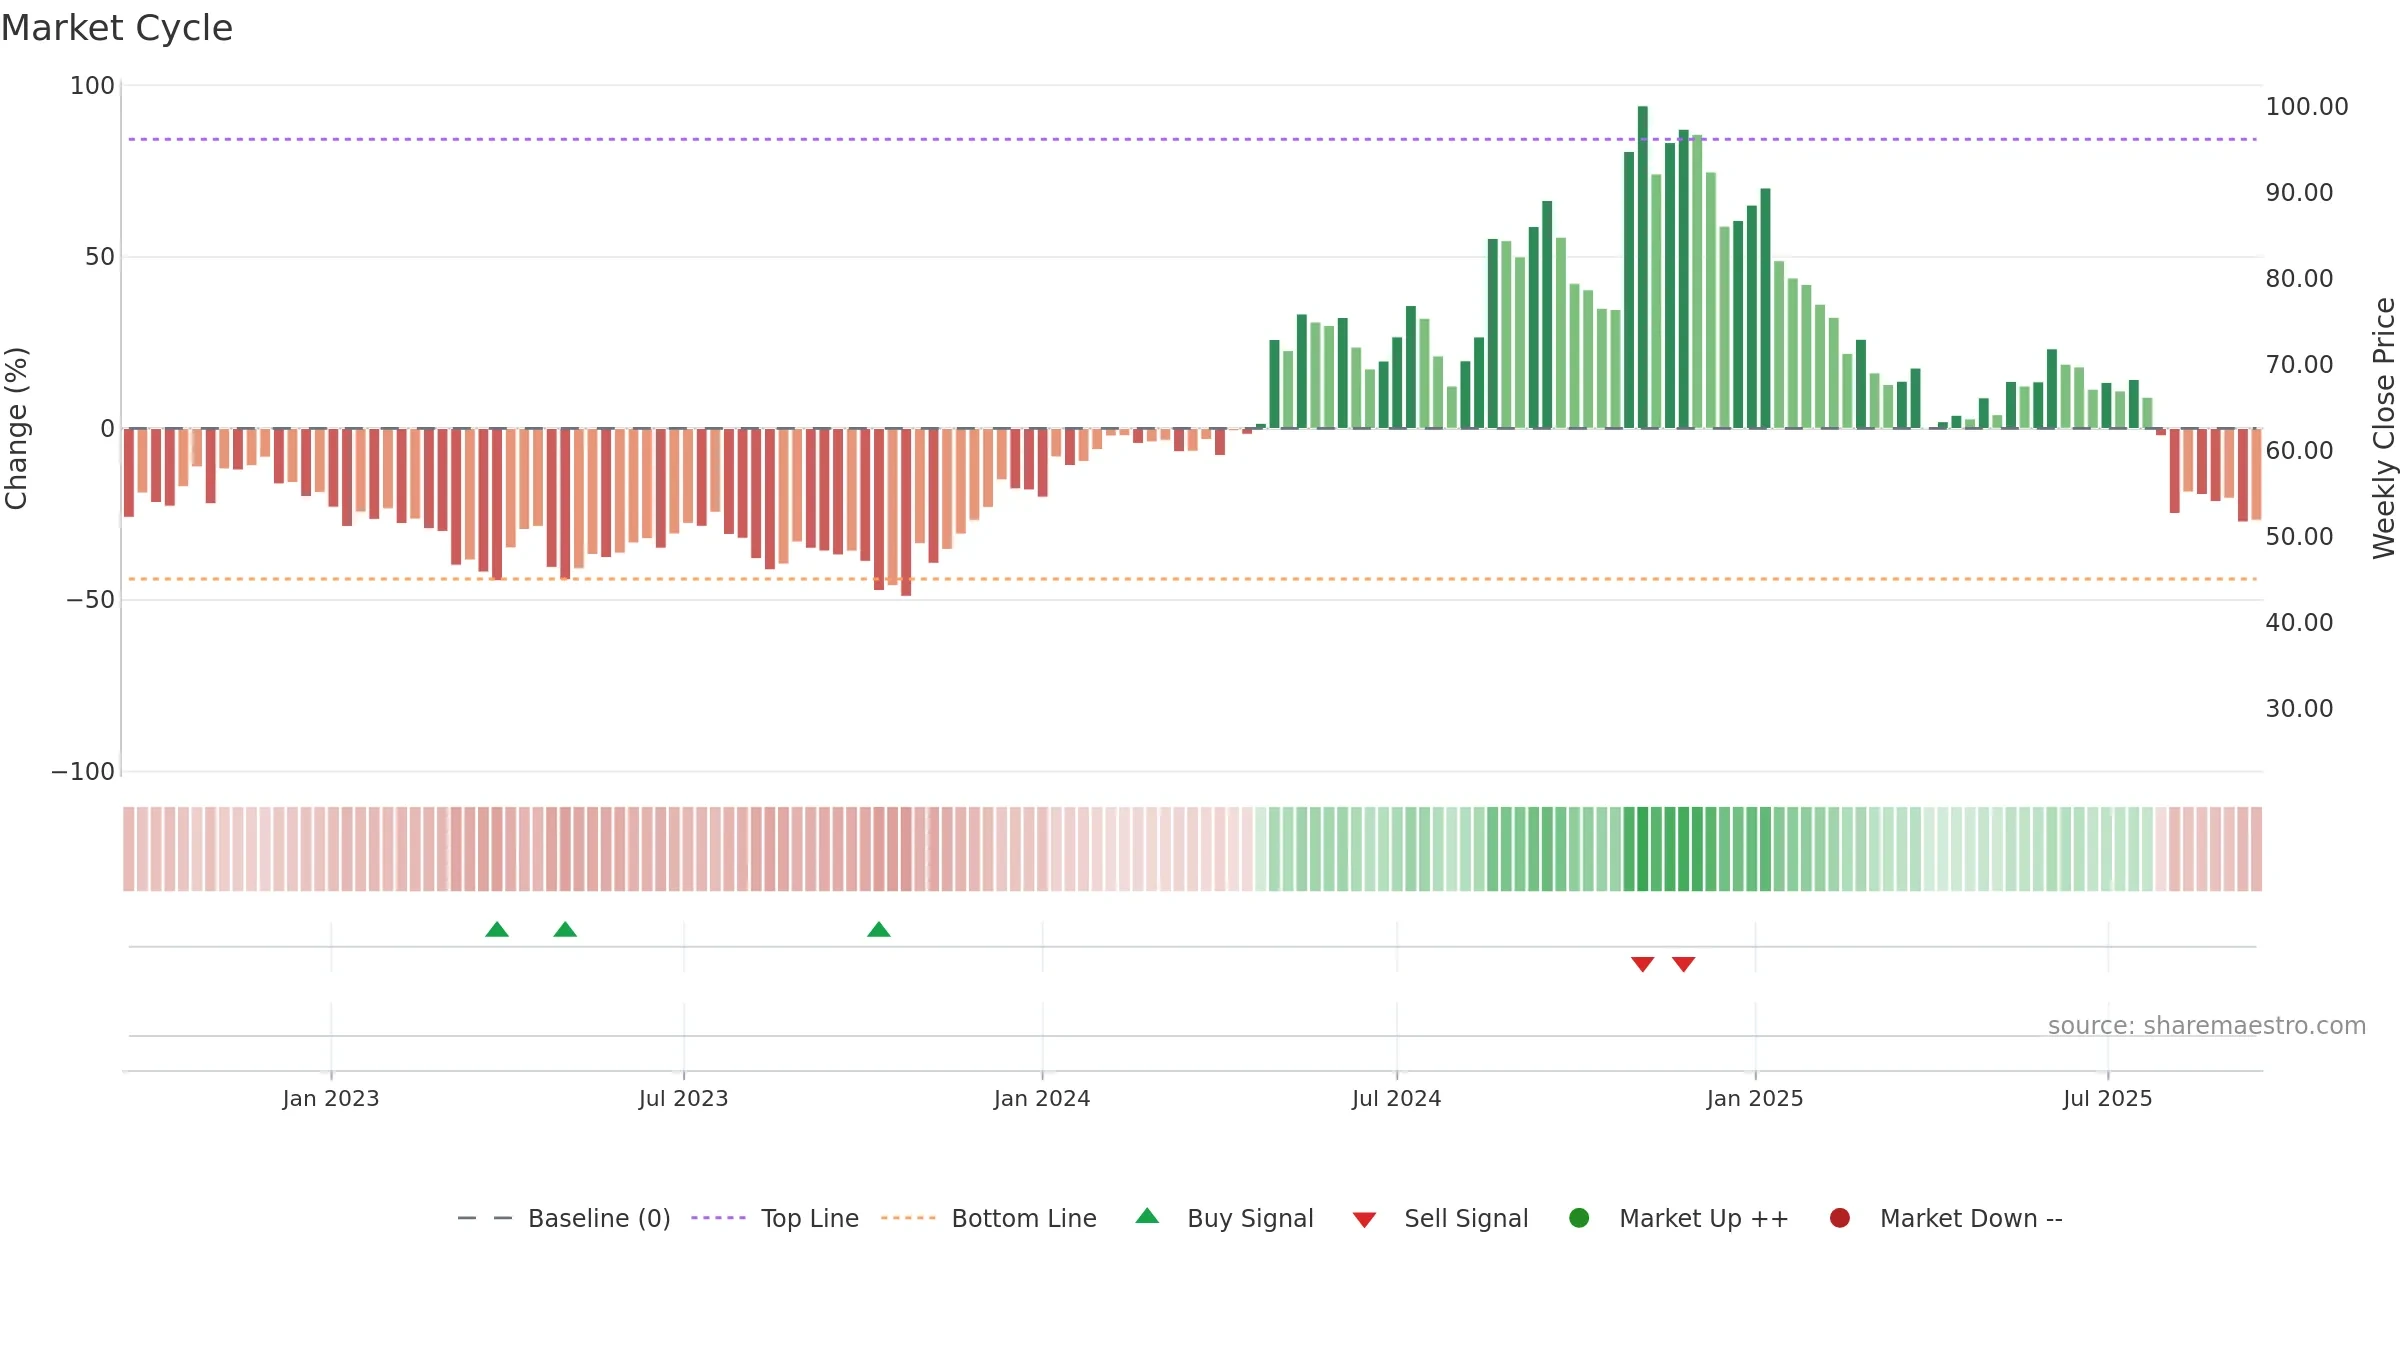
Task: Click the Weekly Close Price axis title
Action: pos(2384,428)
